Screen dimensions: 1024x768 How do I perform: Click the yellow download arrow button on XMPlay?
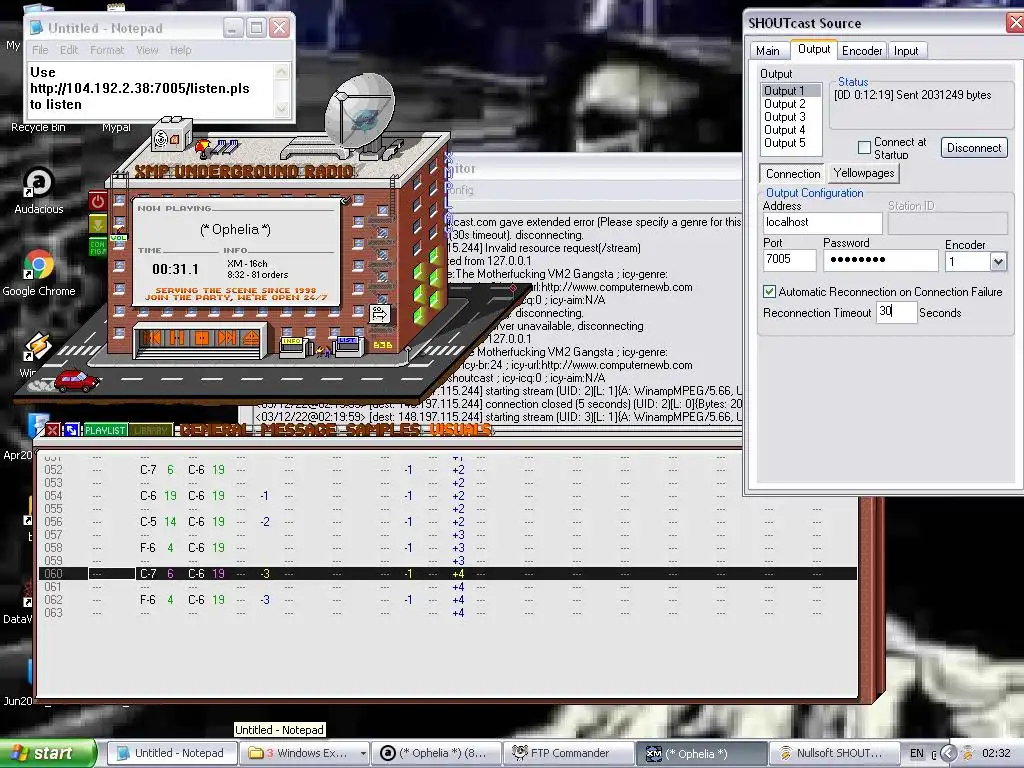coord(97,225)
